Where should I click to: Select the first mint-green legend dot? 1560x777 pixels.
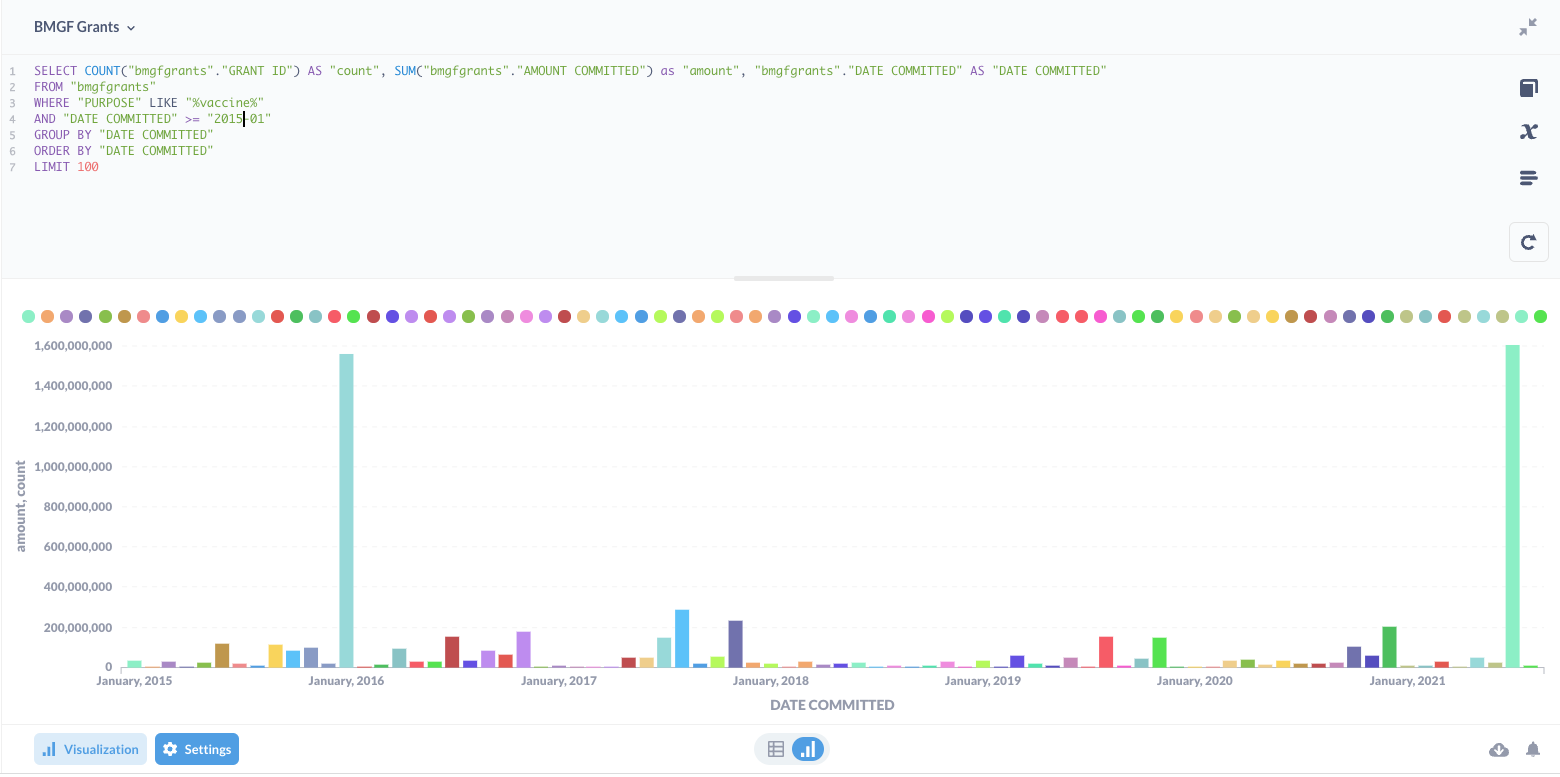pyautogui.click(x=29, y=316)
